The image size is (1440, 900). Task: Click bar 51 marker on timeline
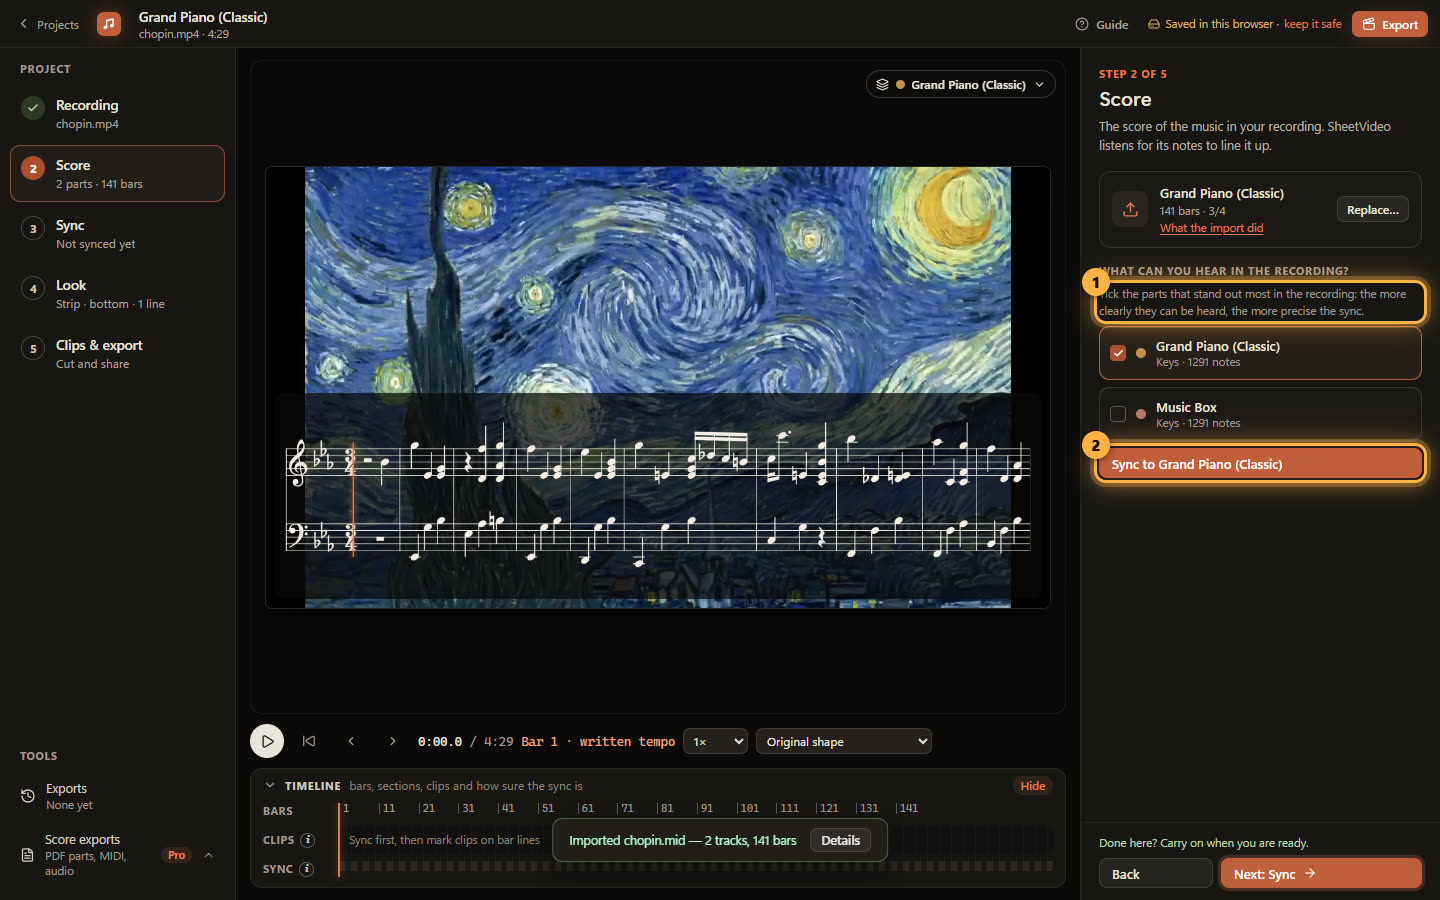click(x=546, y=808)
